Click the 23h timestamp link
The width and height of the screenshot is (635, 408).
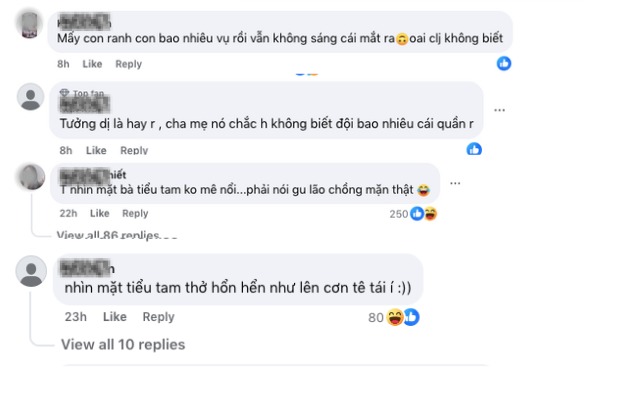(x=75, y=317)
